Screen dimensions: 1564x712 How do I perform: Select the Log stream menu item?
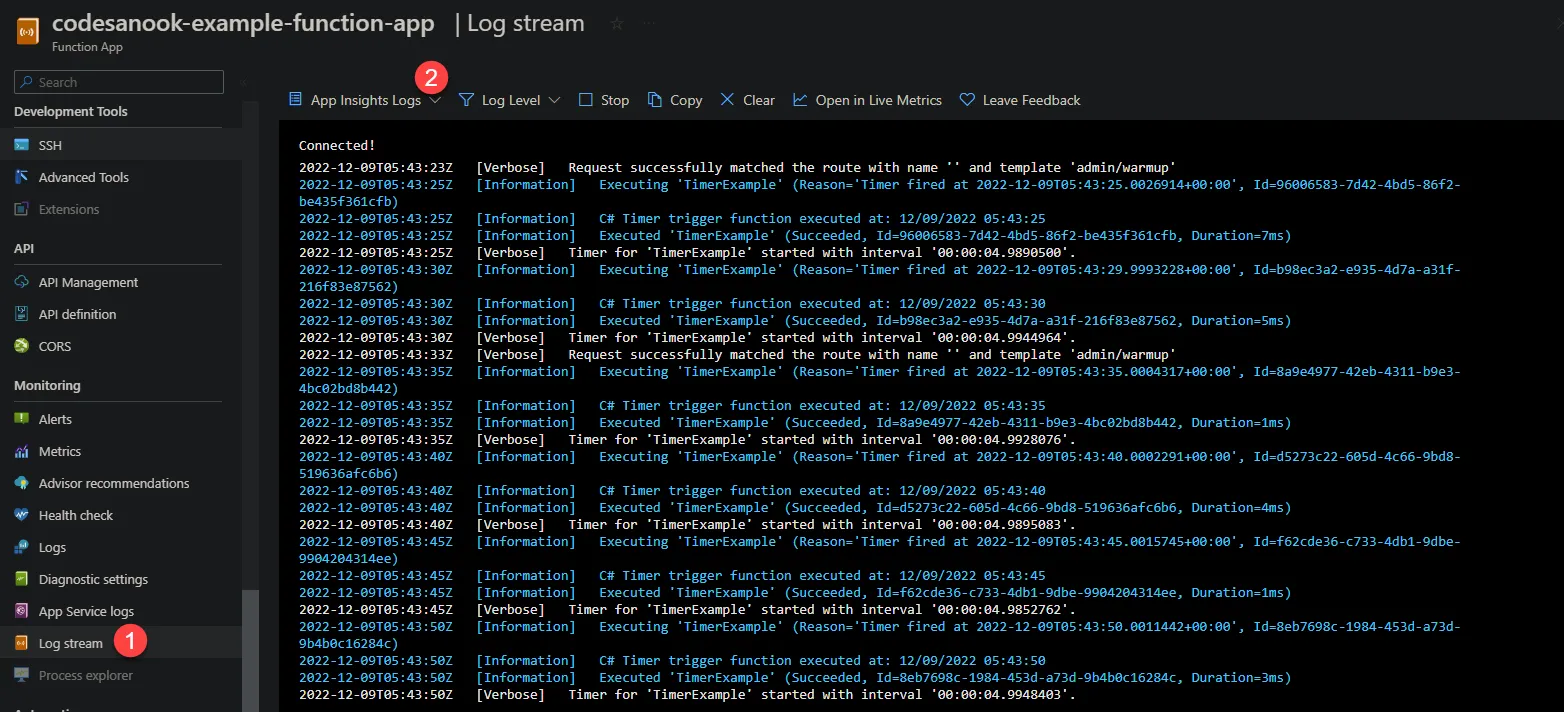point(121,643)
